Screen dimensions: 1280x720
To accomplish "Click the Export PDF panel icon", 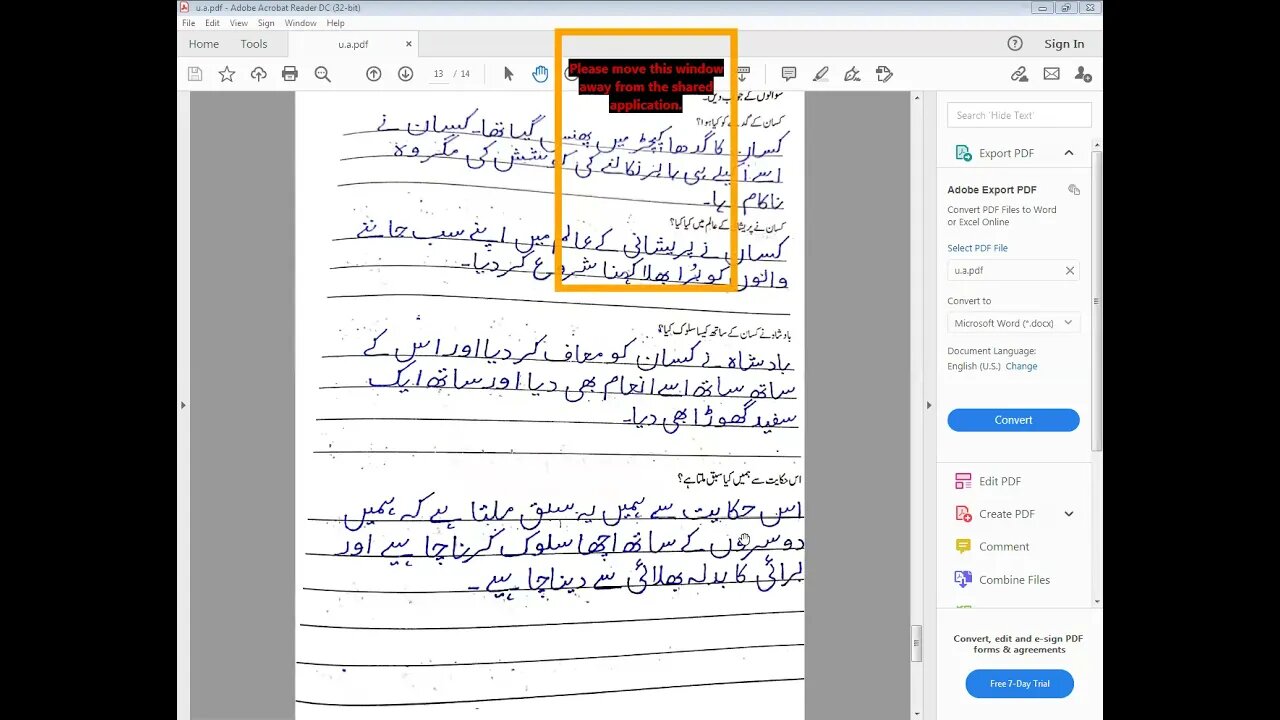I will pos(963,153).
